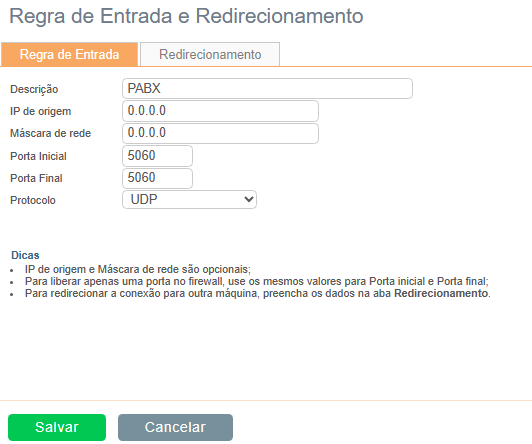The height and width of the screenshot is (444, 532).
Task: Click the Máscara de rede label
Action: (51, 133)
